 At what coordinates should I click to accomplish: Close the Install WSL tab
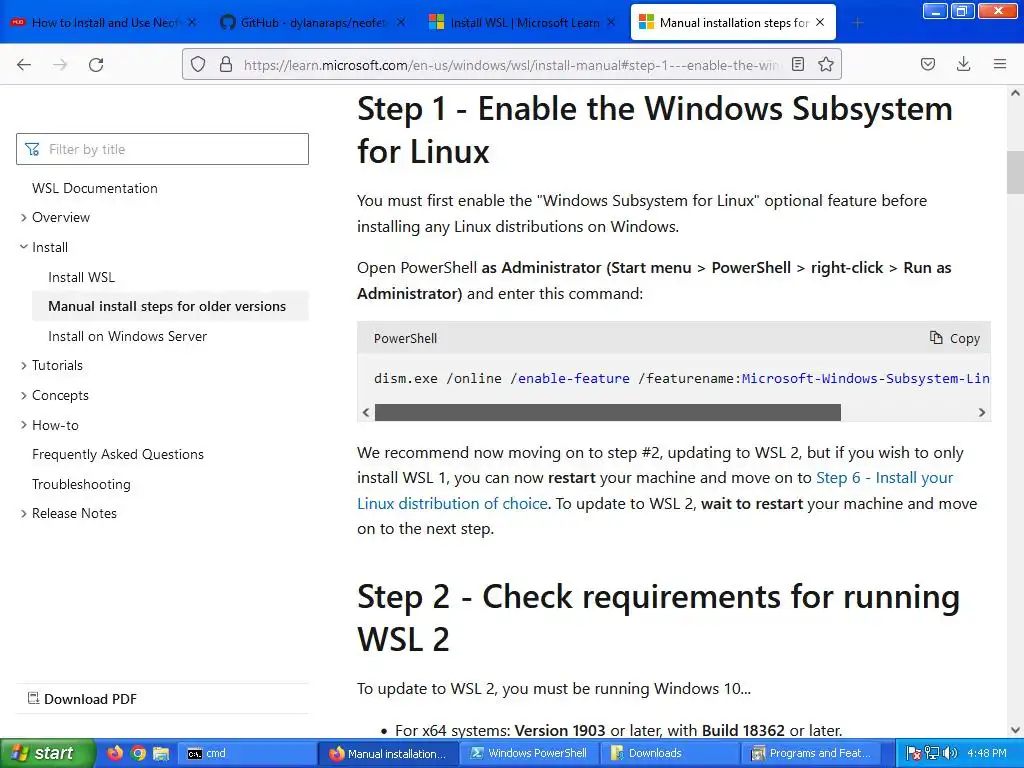[x=611, y=22]
